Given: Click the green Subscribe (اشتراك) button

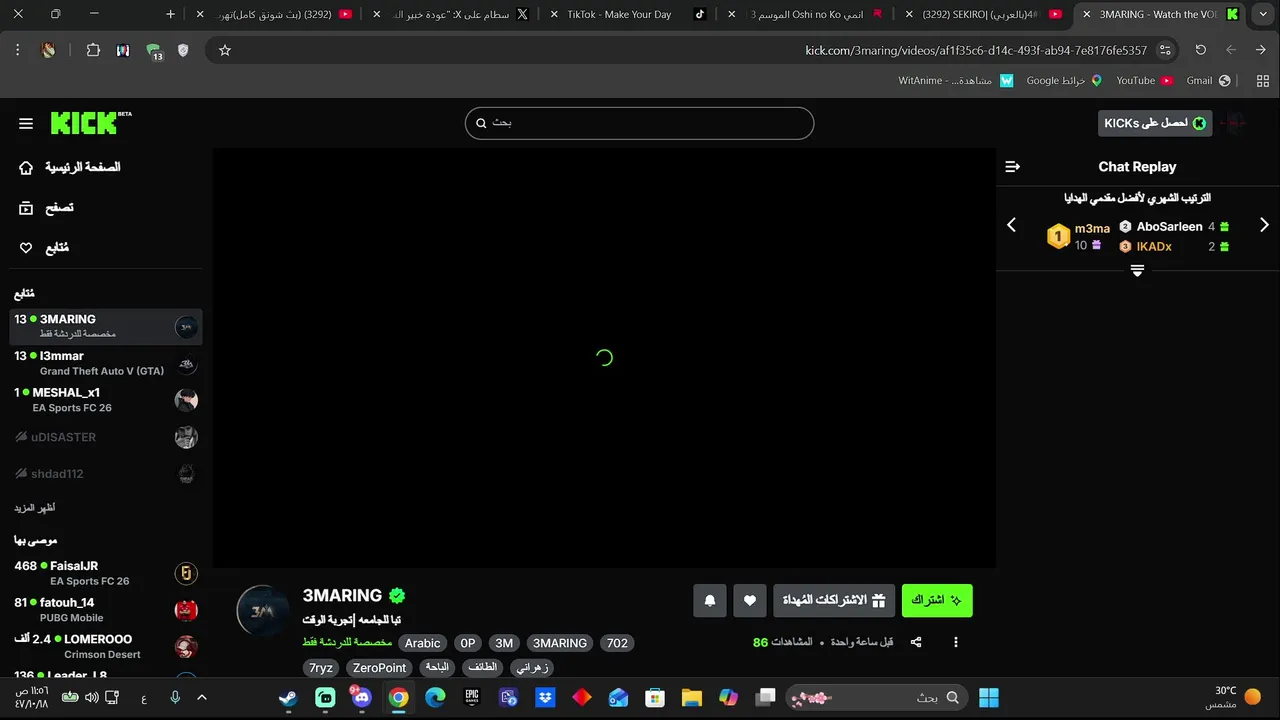Looking at the screenshot, I should (937, 600).
